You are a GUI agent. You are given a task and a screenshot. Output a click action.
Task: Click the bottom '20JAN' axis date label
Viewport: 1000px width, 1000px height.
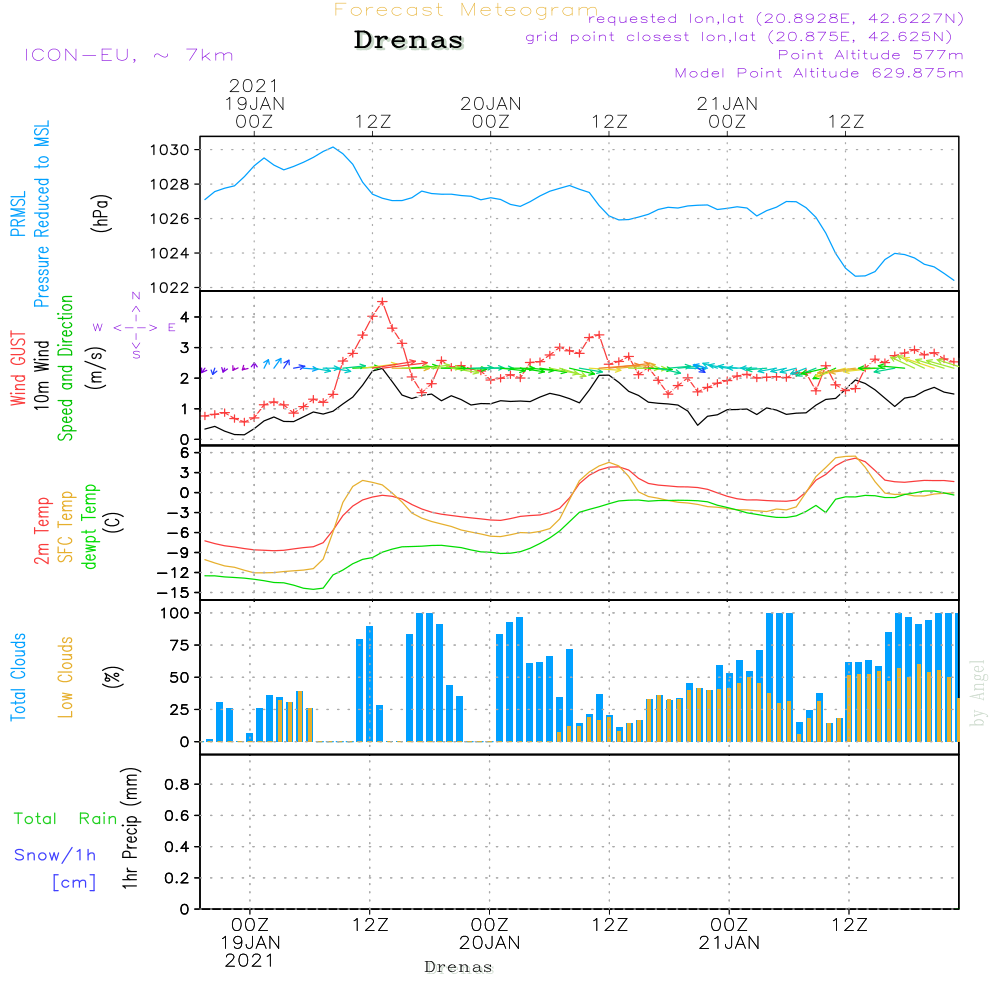(x=490, y=943)
